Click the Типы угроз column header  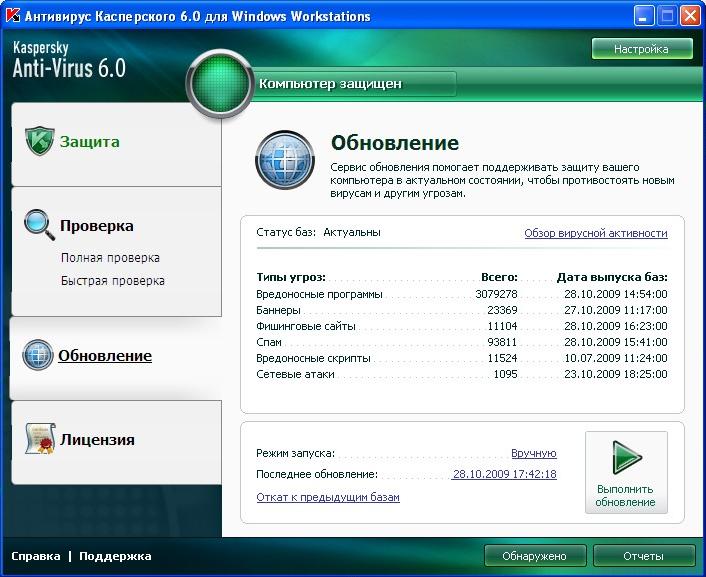[291, 277]
